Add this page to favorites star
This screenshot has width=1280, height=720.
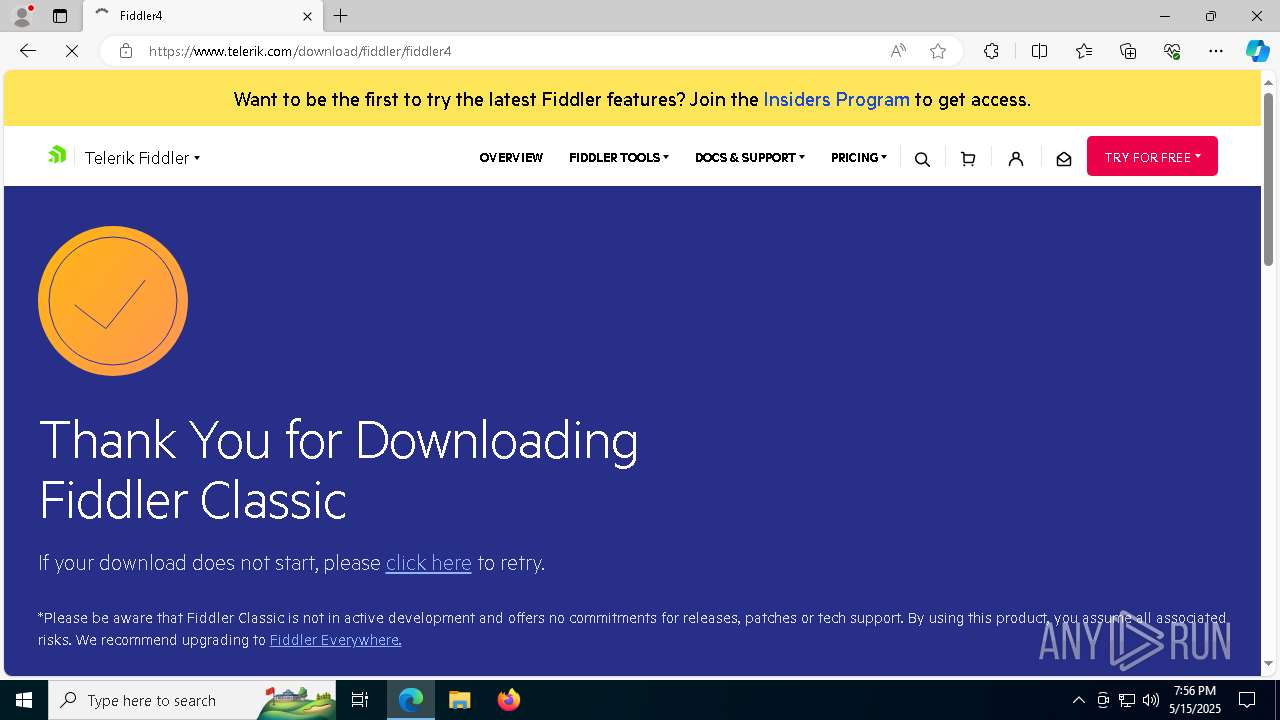(938, 51)
